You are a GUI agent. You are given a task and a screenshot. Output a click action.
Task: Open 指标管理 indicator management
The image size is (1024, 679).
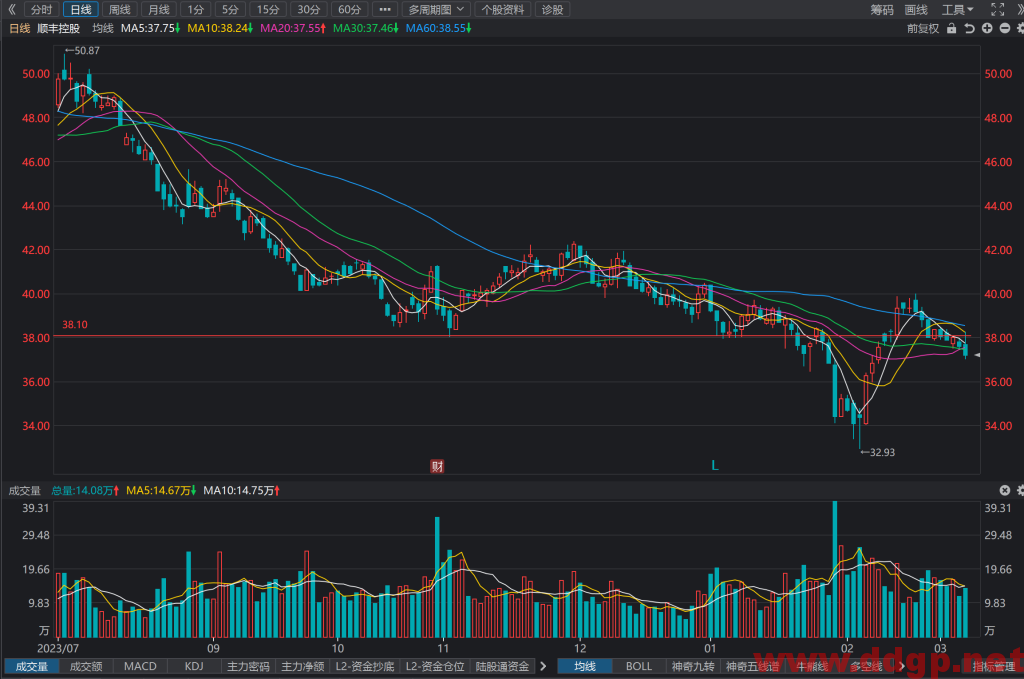[x=994, y=666]
